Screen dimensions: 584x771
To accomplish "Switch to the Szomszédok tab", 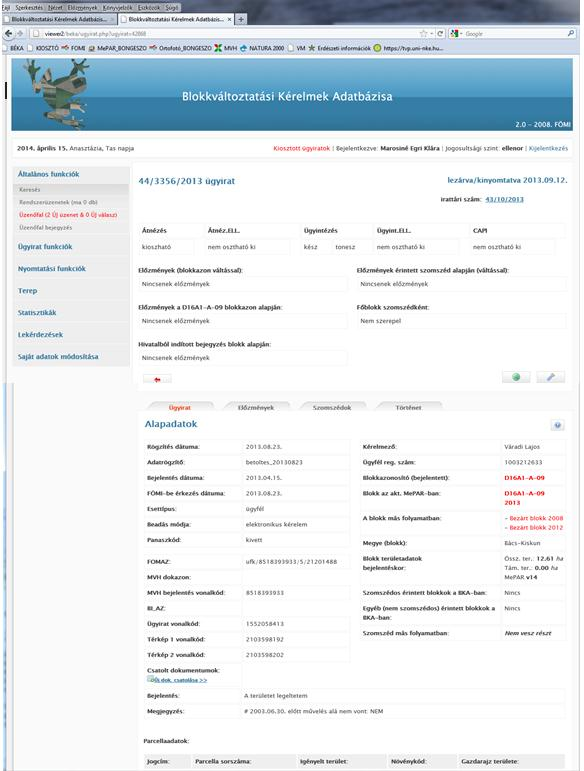I will coord(332,407).
